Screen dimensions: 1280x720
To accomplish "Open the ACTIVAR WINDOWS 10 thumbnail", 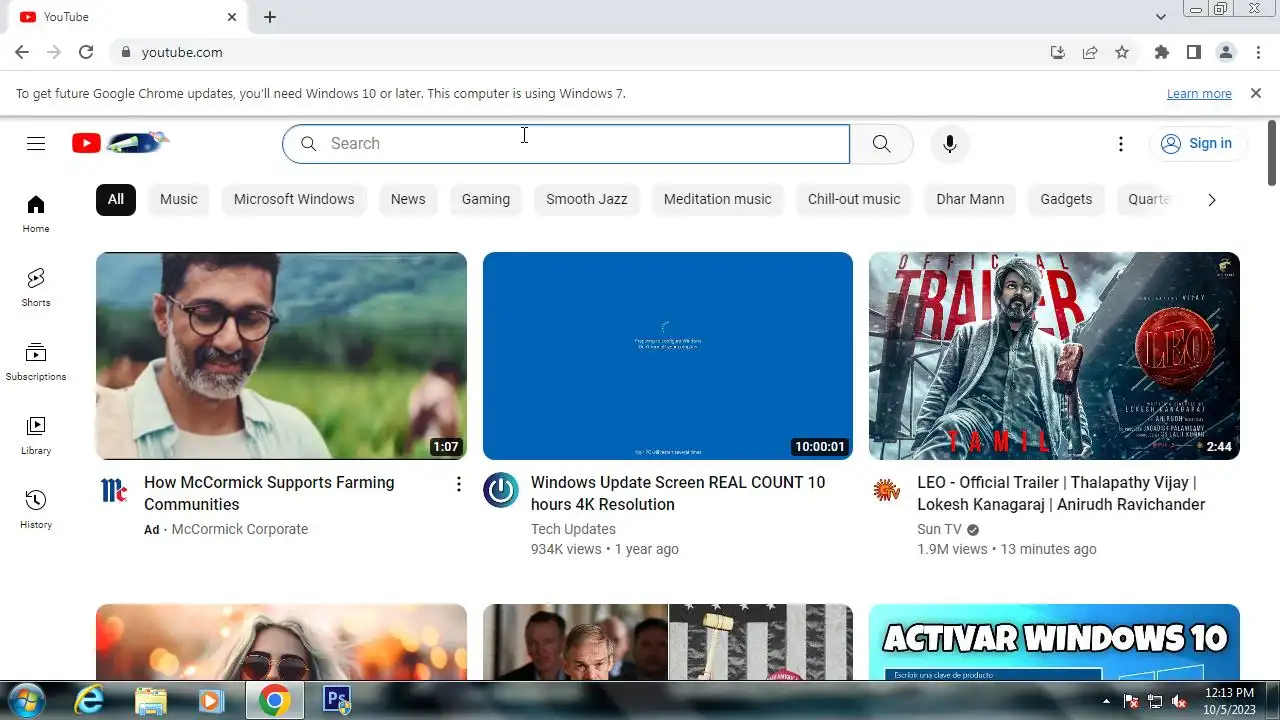I will (x=1054, y=642).
